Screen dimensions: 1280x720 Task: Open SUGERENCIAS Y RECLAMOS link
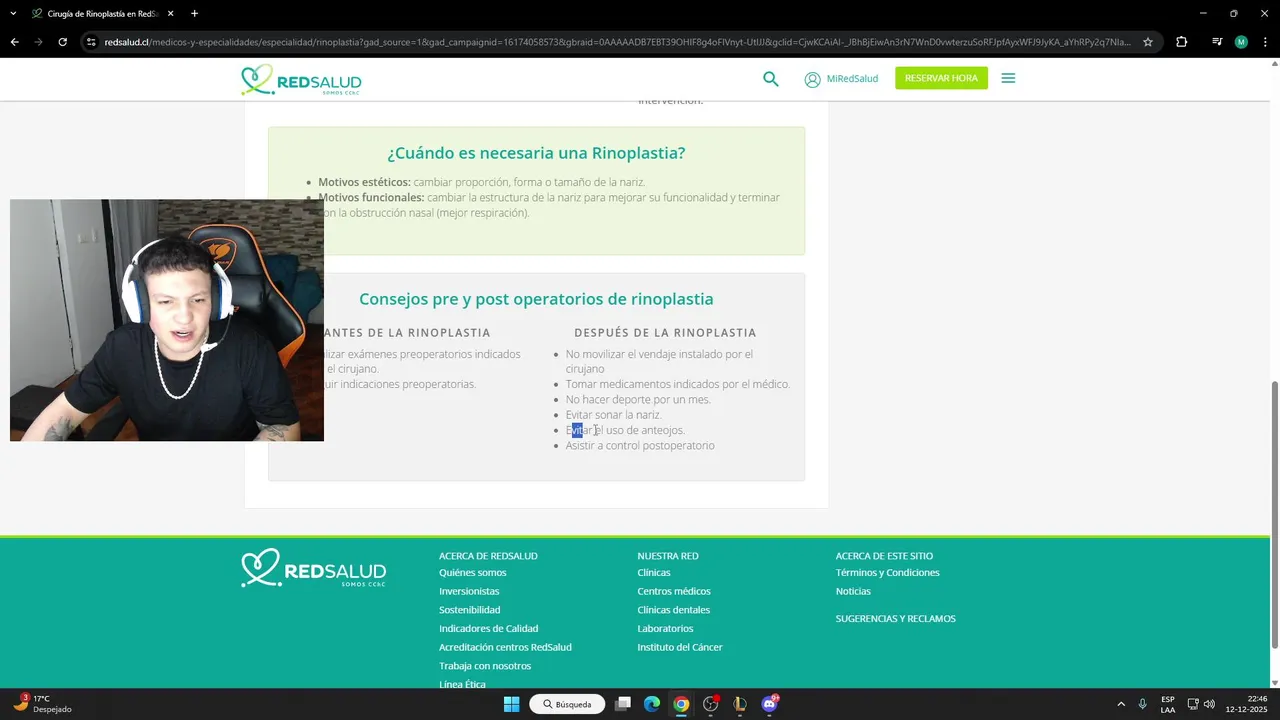[x=895, y=619]
